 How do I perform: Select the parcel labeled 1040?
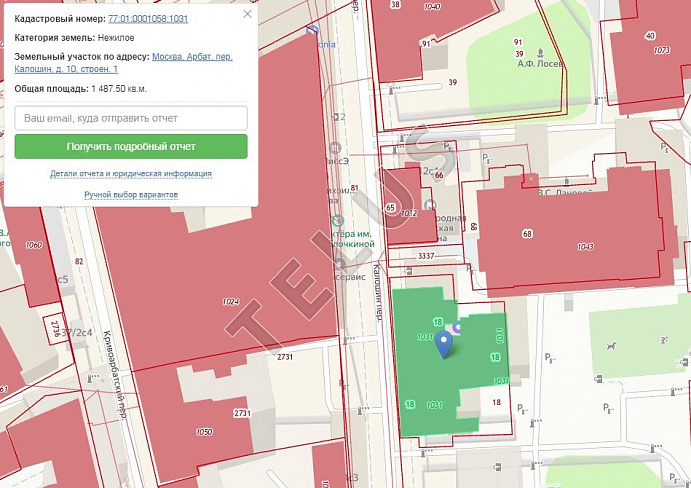pos(432,7)
